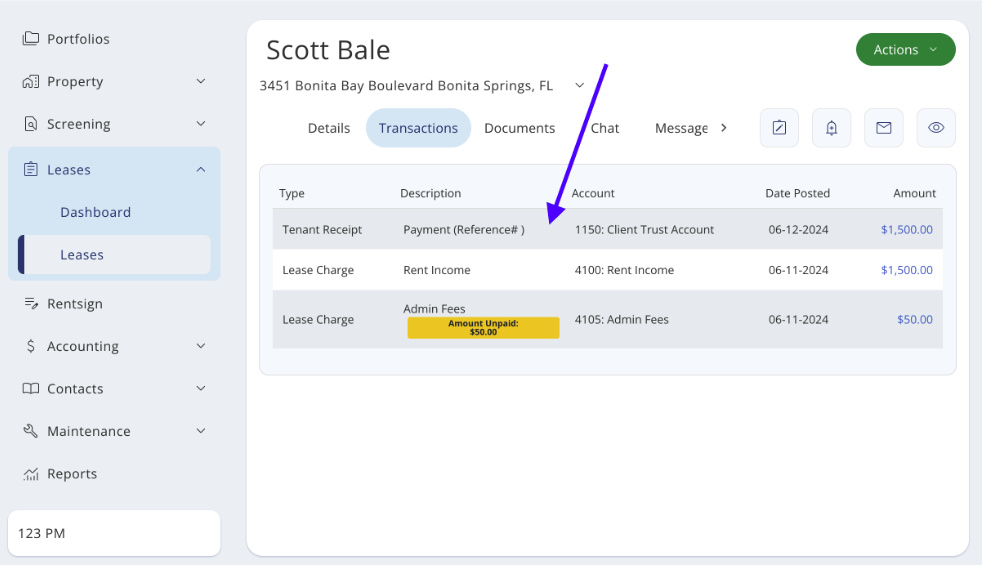The width and height of the screenshot is (985, 565).
Task: Toggle the eye visibility icon button
Action: [936, 128]
